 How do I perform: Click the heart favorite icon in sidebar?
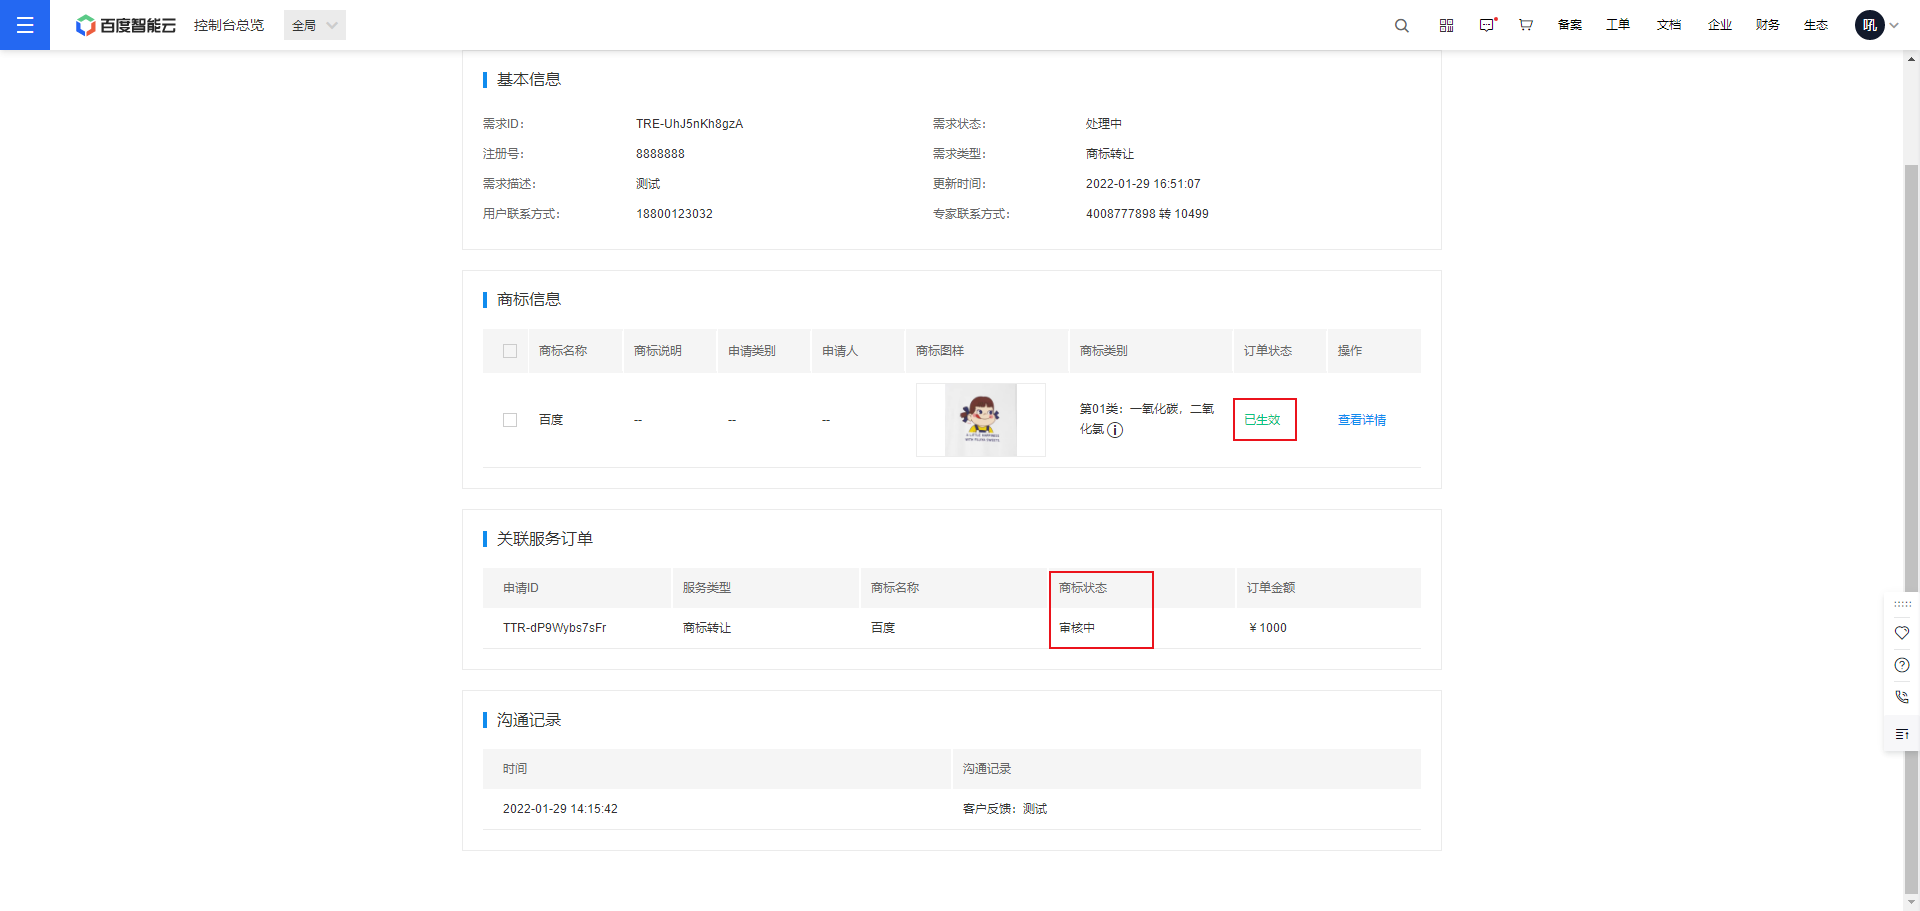tap(1901, 633)
